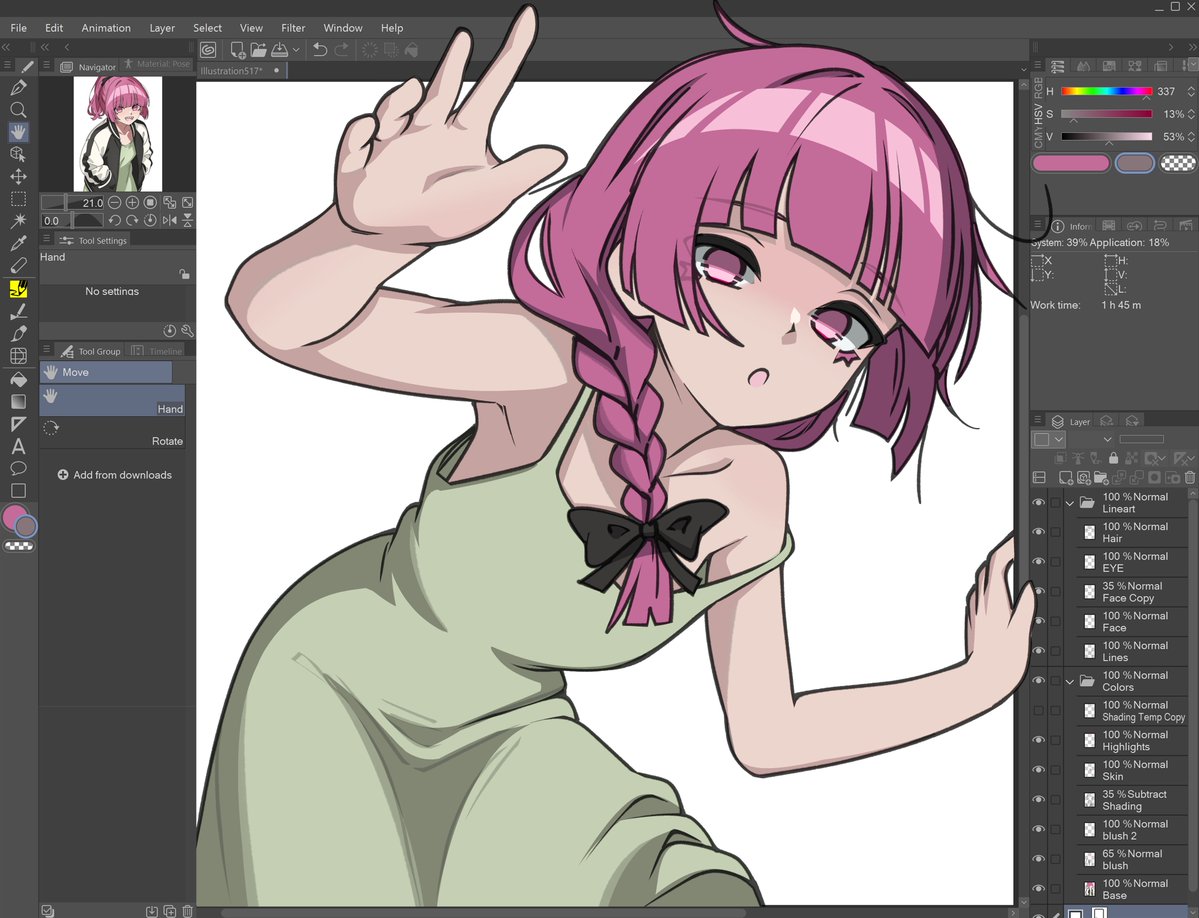Toggle the lock layer icon
The height and width of the screenshot is (918, 1199).
[1113, 459]
